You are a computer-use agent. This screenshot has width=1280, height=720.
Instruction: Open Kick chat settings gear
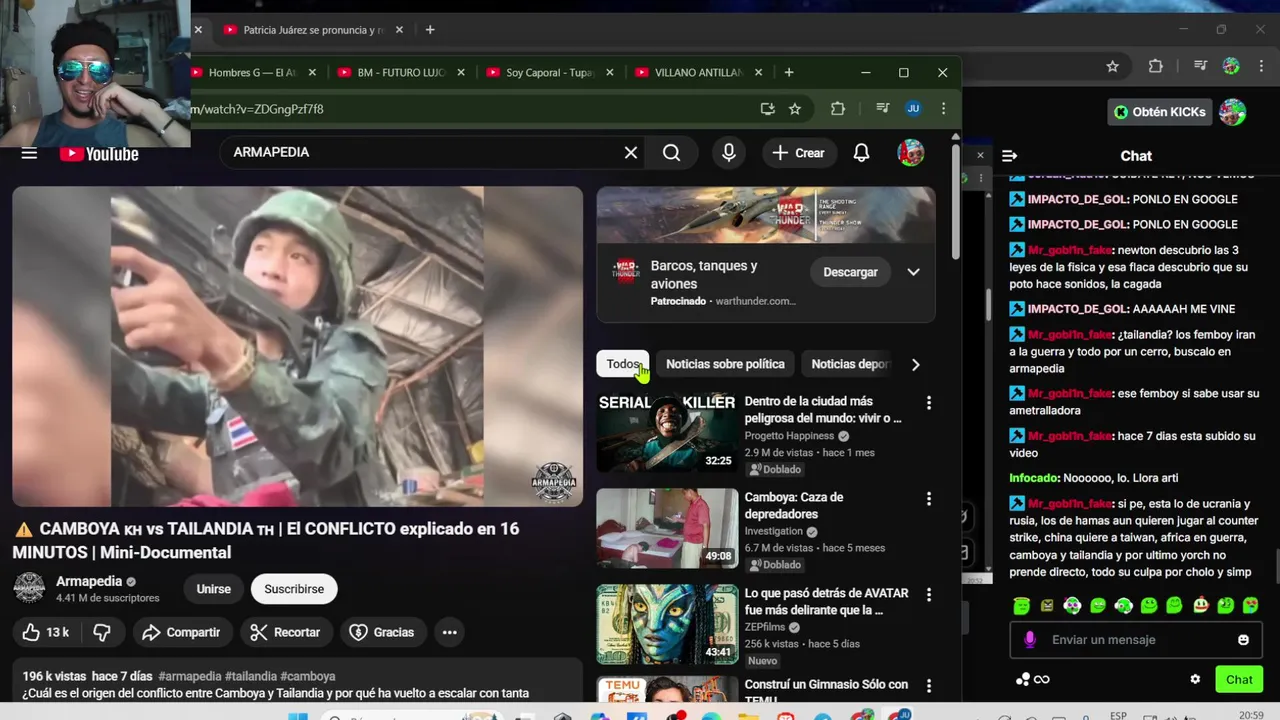click(x=1194, y=679)
